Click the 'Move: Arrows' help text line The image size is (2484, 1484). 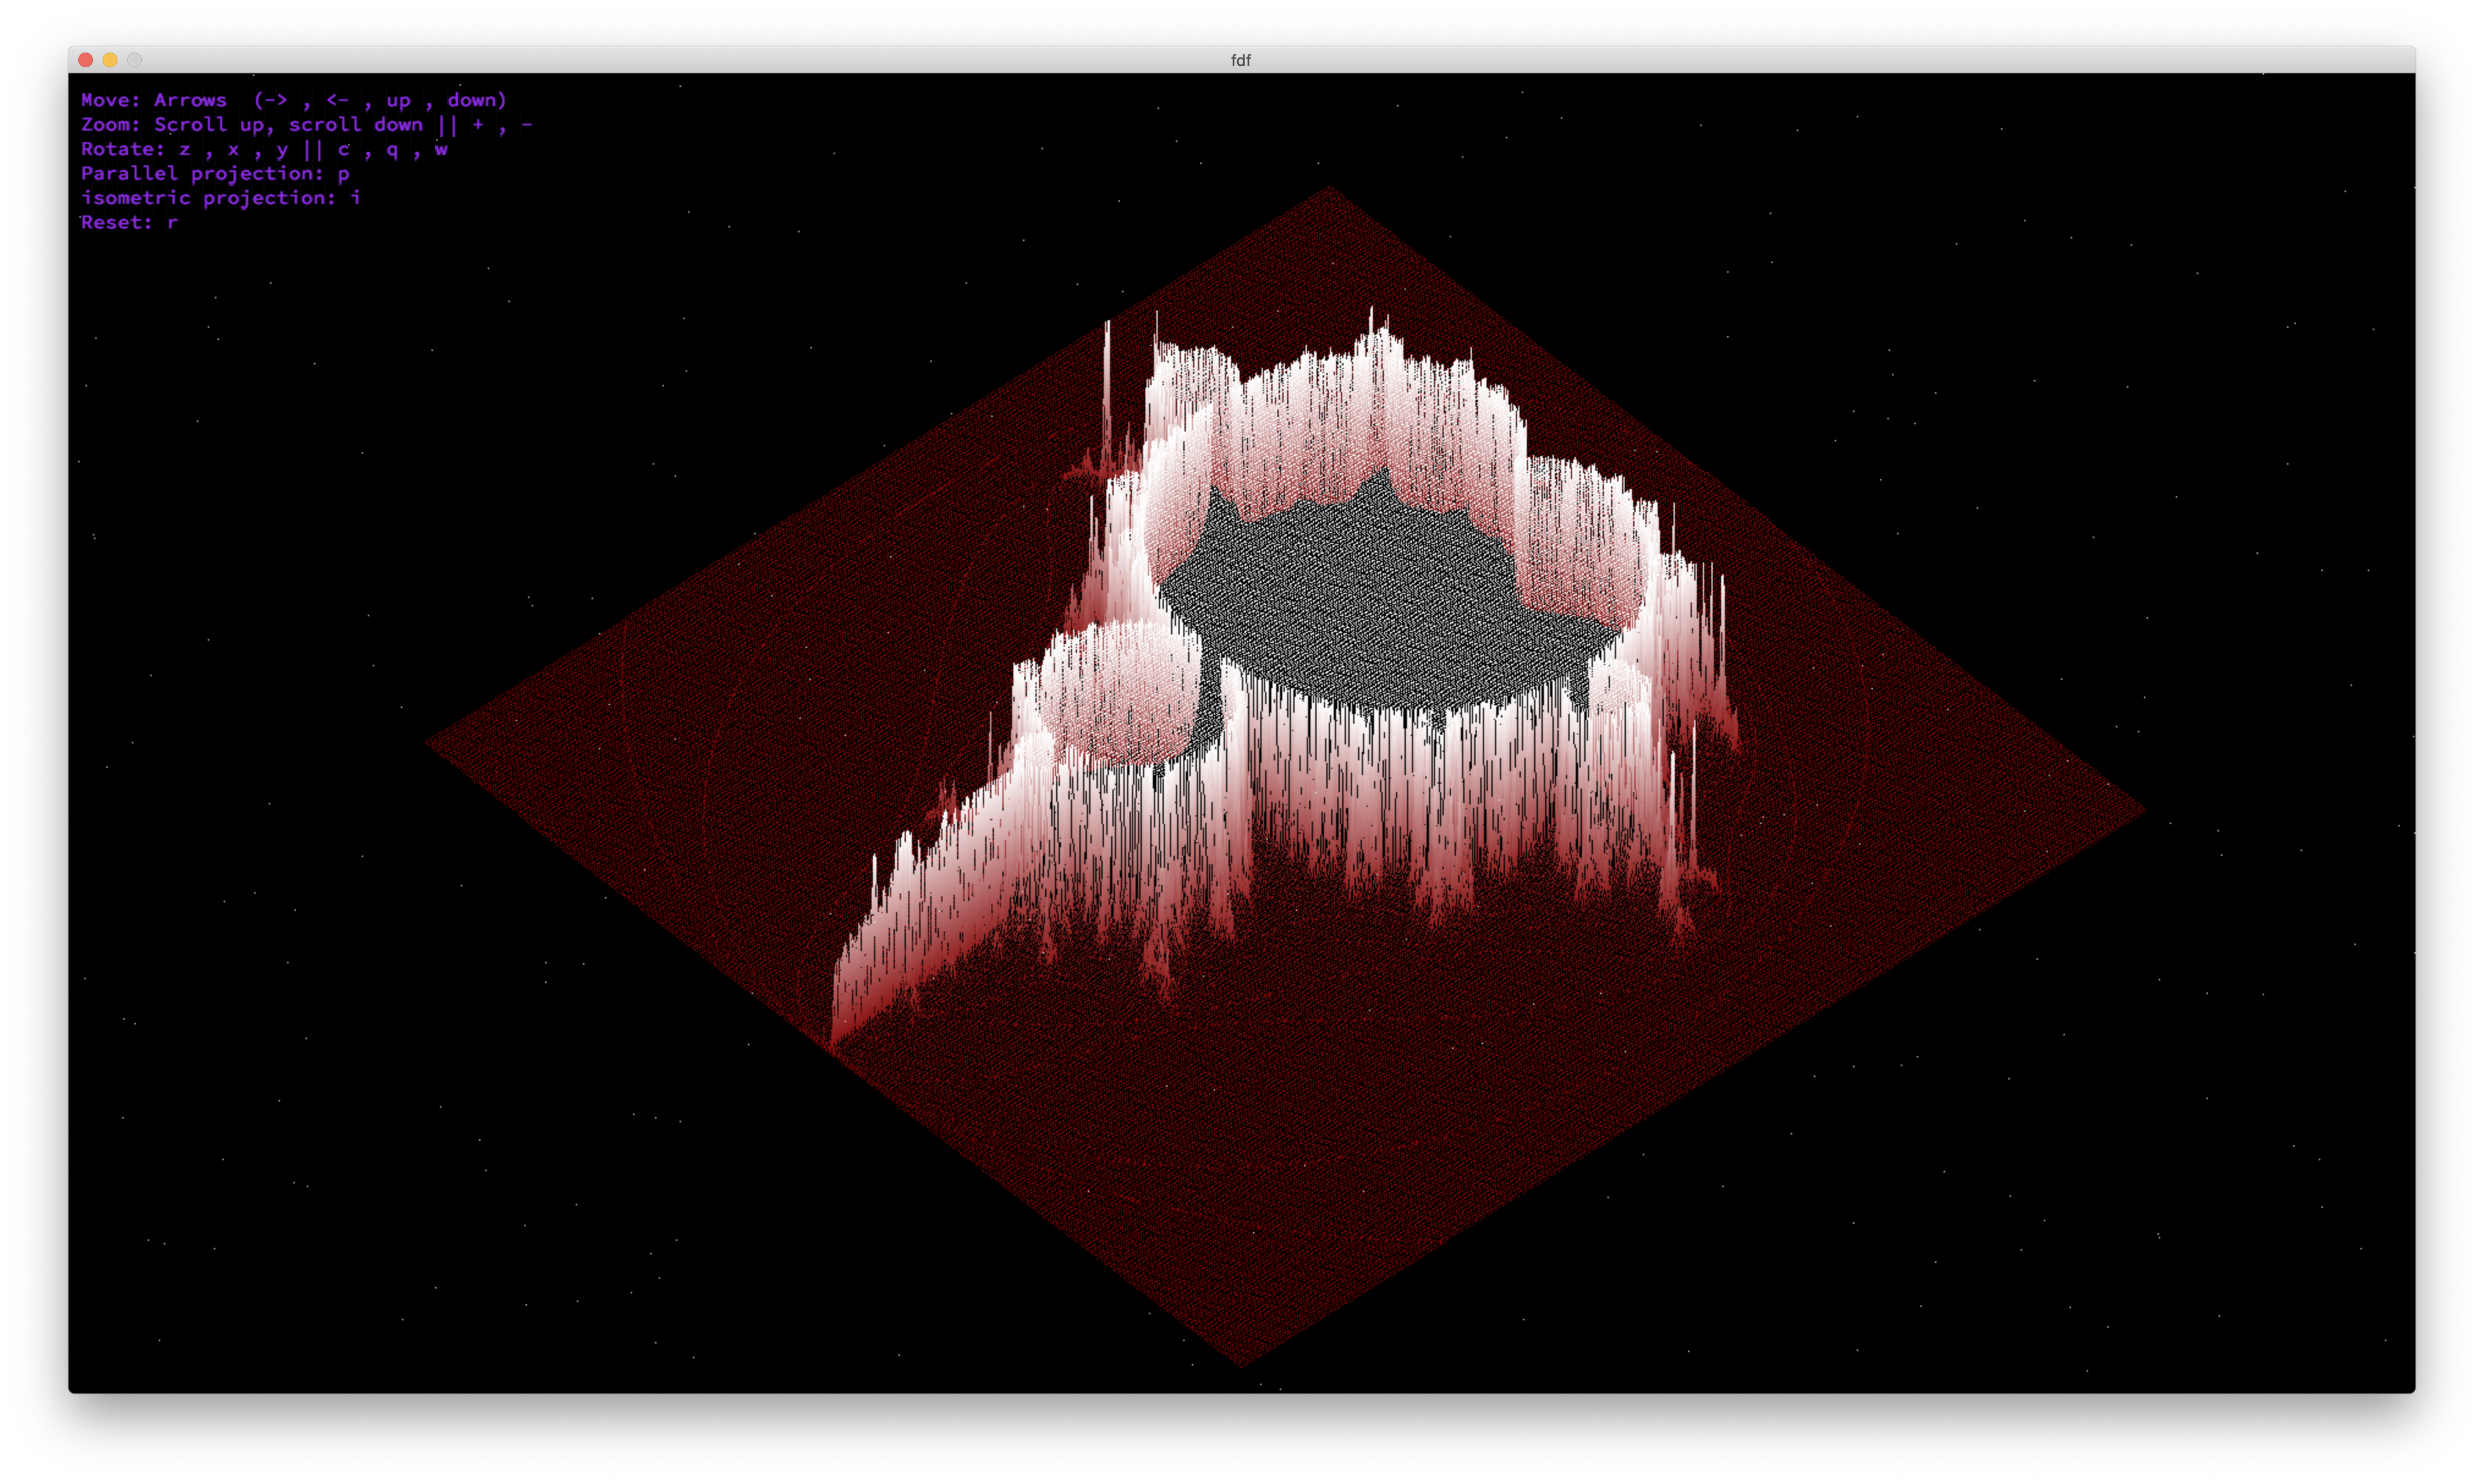click(293, 100)
